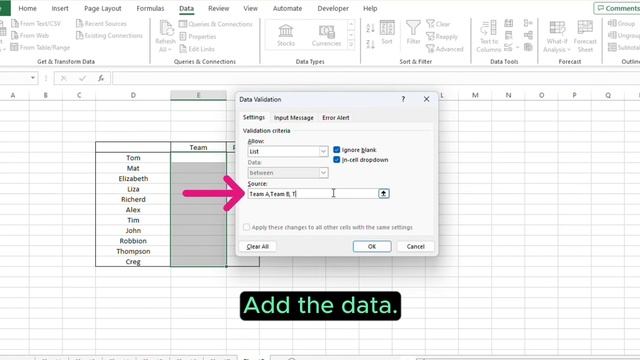The height and width of the screenshot is (360, 640).
Task: Click the cell containing Thompson
Action: 133,251
